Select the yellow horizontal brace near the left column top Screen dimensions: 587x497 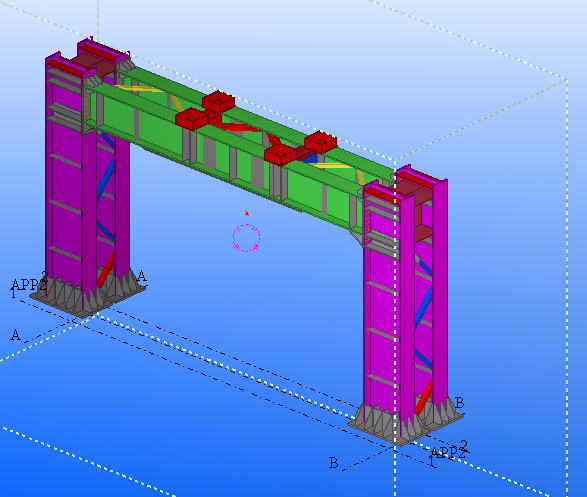[140, 88]
